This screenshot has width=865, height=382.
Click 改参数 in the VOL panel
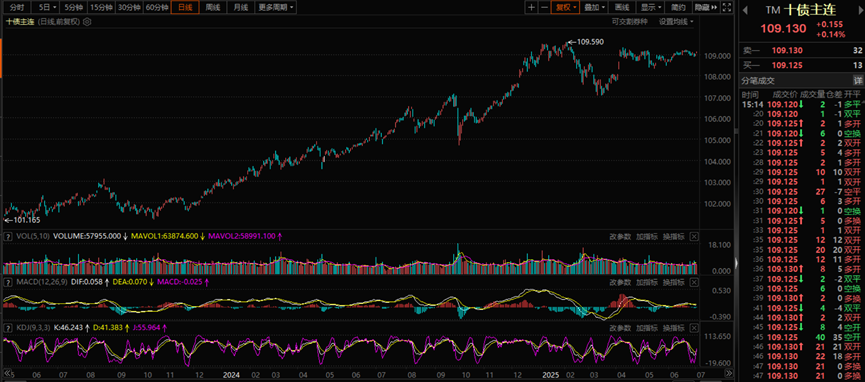point(620,236)
